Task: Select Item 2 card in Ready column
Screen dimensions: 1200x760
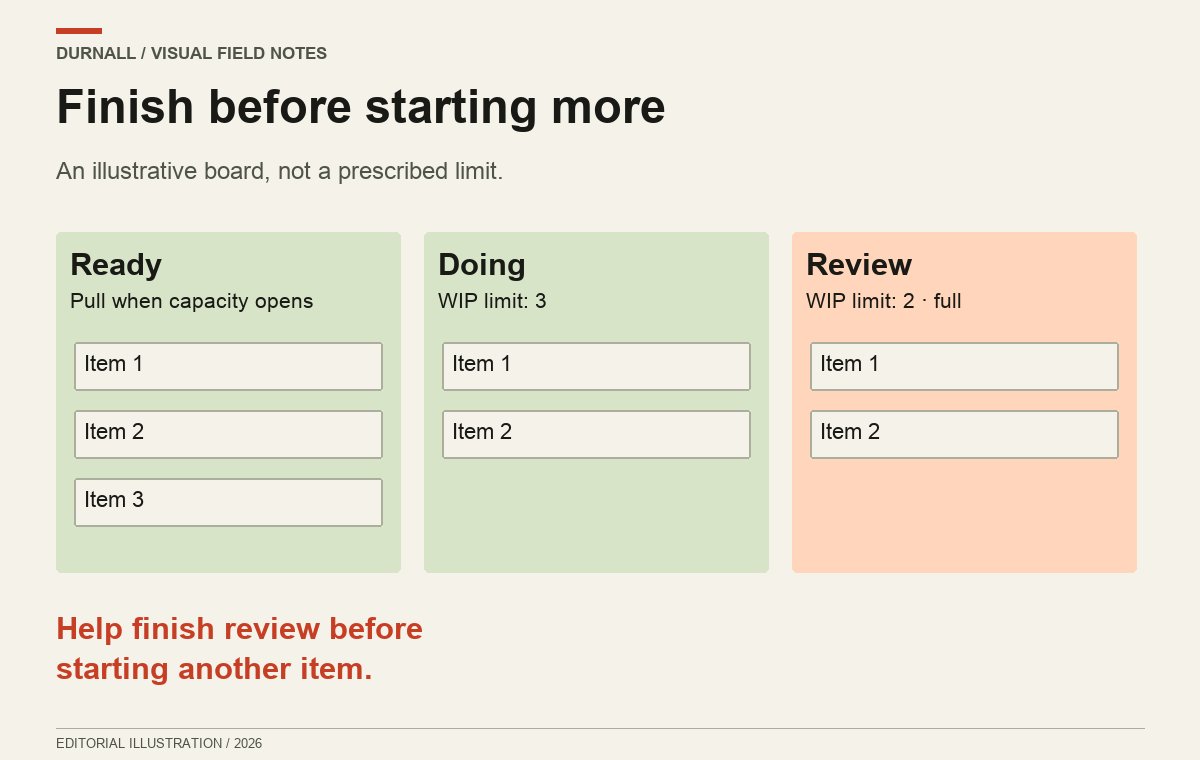Action: click(x=228, y=434)
